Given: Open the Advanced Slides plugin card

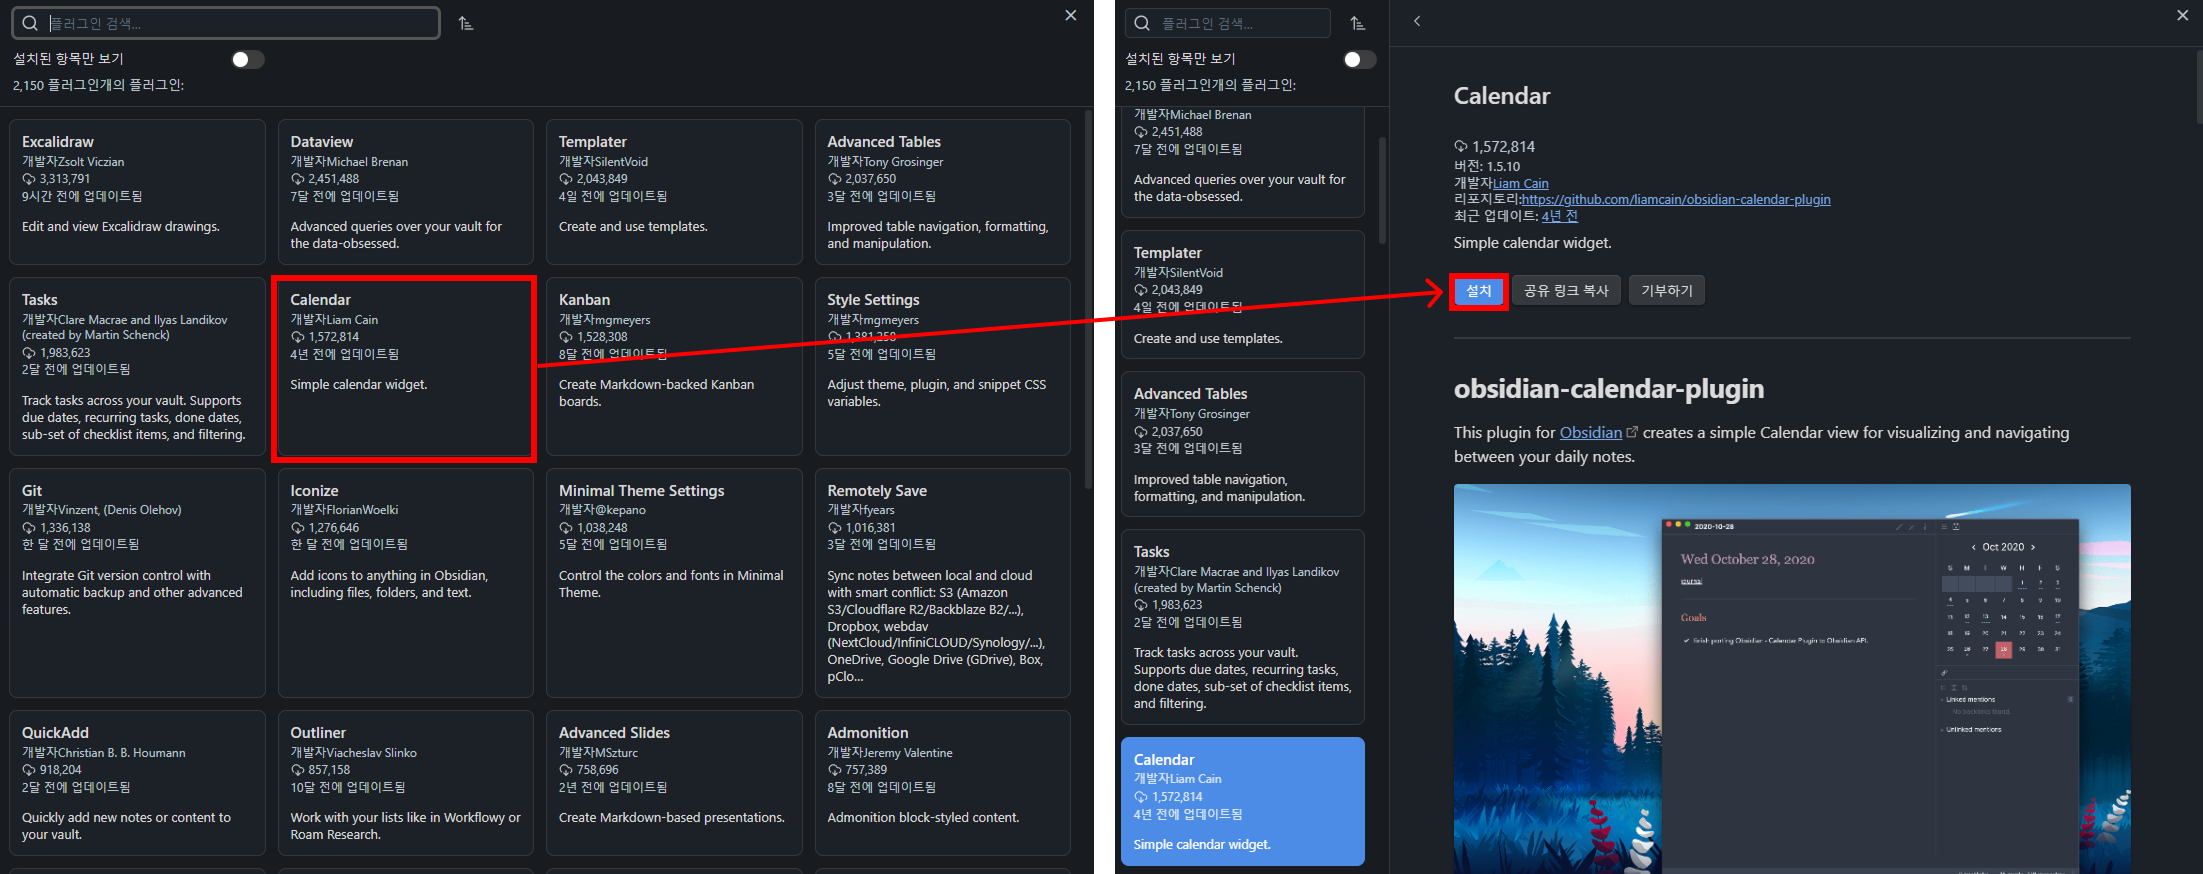Looking at the screenshot, I should pyautogui.click(x=674, y=783).
